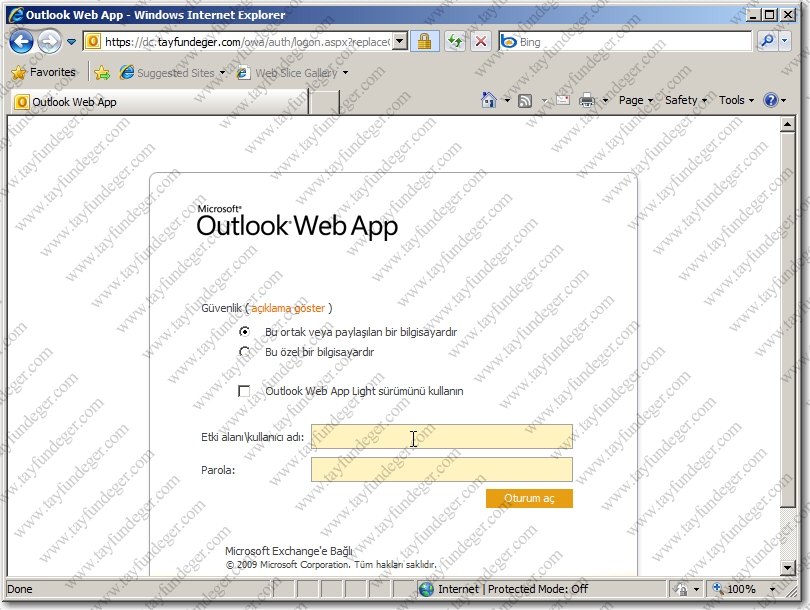The width and height of the screenshot is (810, 610).
Task: Minimize the Internet Explorer window
Action: [x=753, y=15]
